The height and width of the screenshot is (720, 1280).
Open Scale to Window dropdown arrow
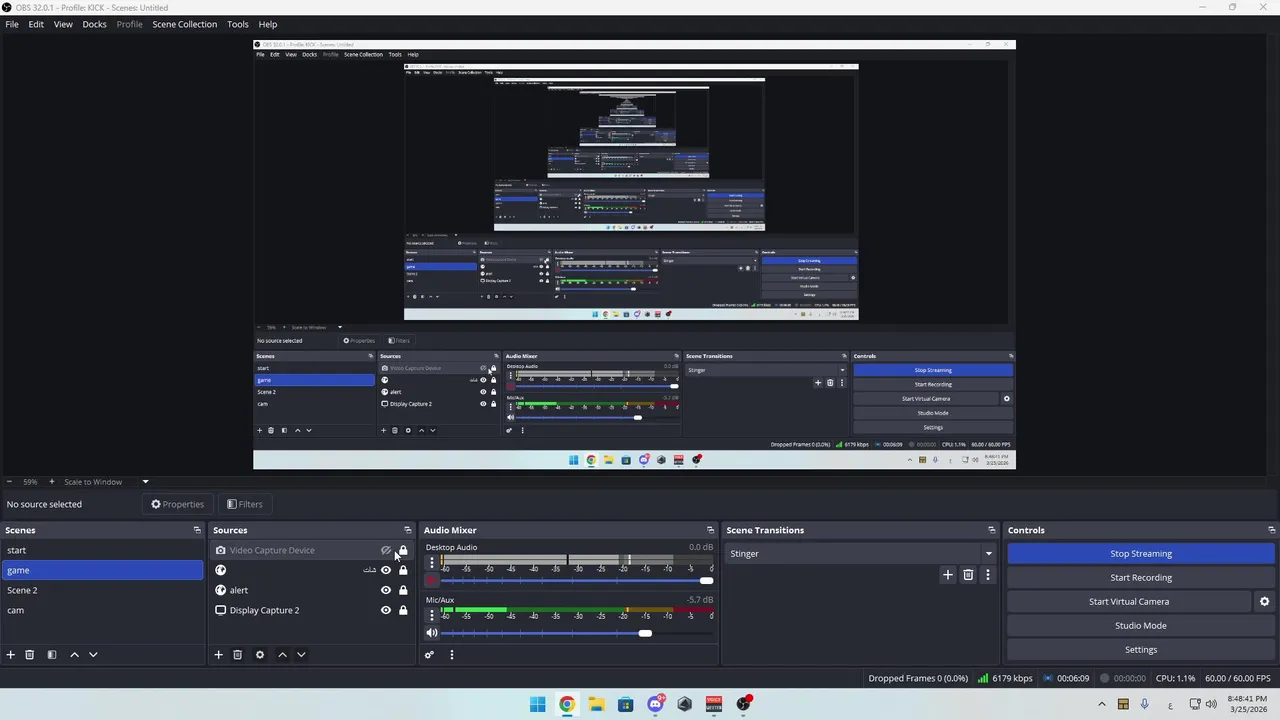pos(145,482)
